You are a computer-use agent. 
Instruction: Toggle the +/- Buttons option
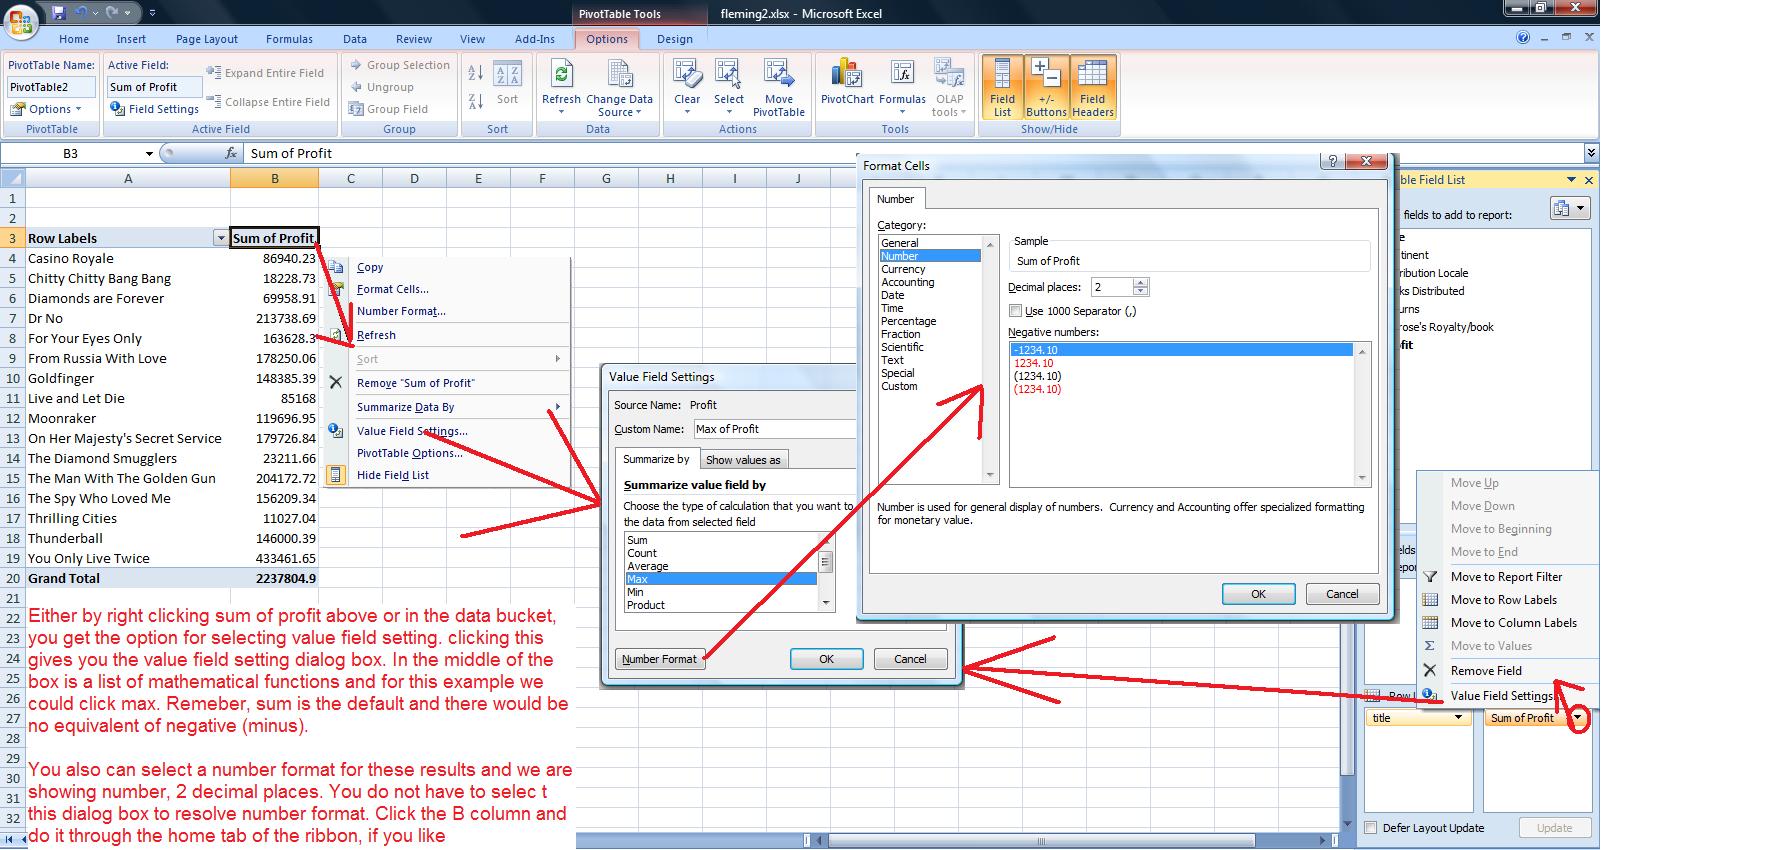1046,88
